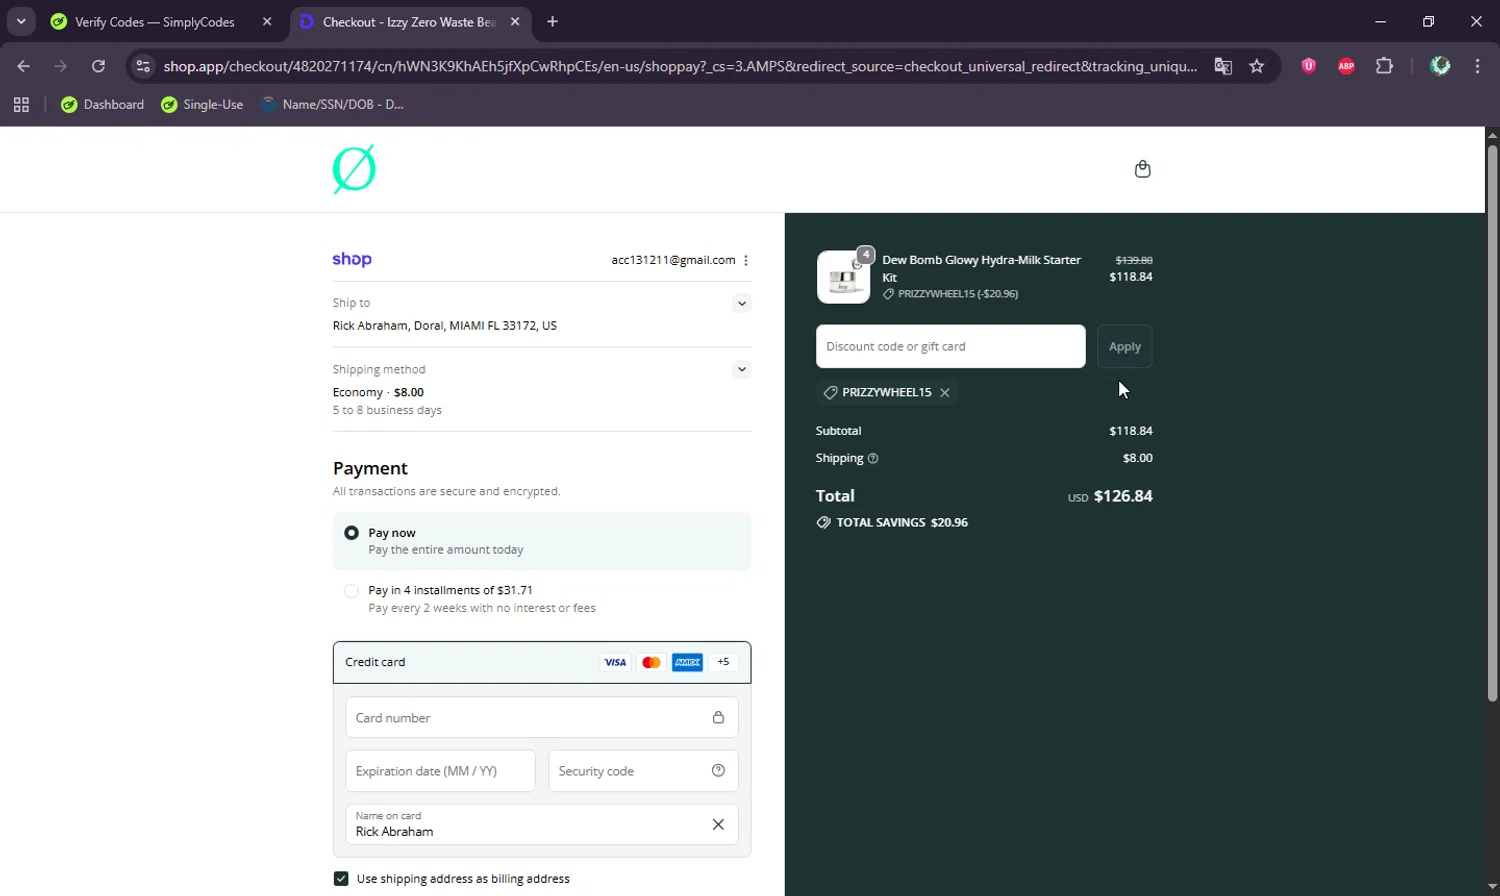Open the apps grid in bookmarks bar
The width and height of the screenshot is (1500, 896).
coord(21,104)
